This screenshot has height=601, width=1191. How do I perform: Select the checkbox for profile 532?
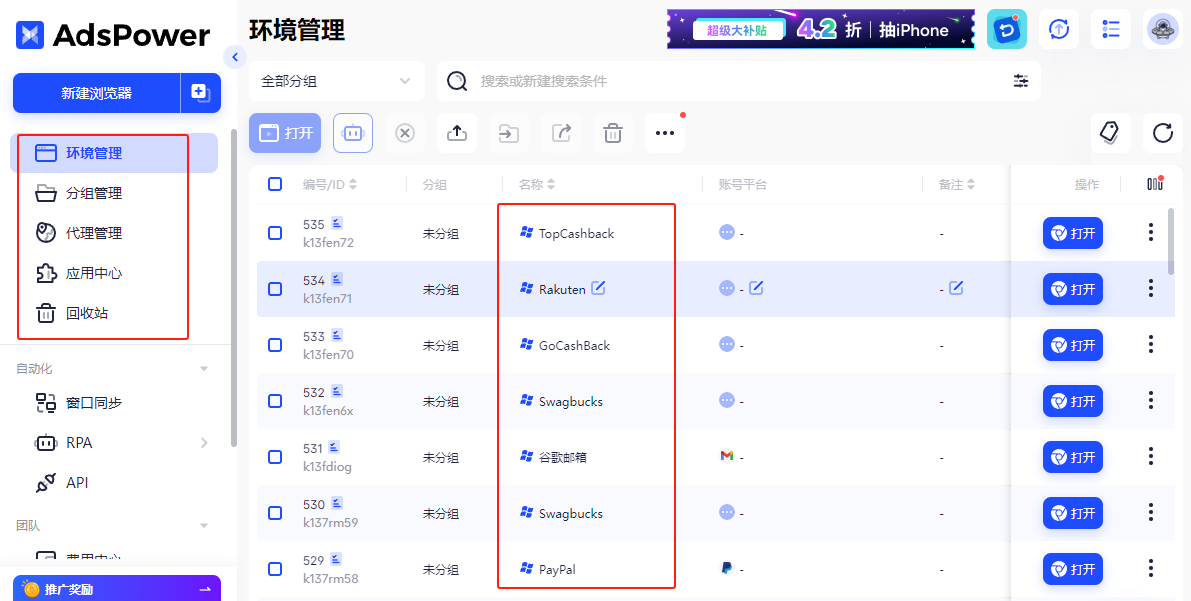pyautogui.click(x=275, y=401)
